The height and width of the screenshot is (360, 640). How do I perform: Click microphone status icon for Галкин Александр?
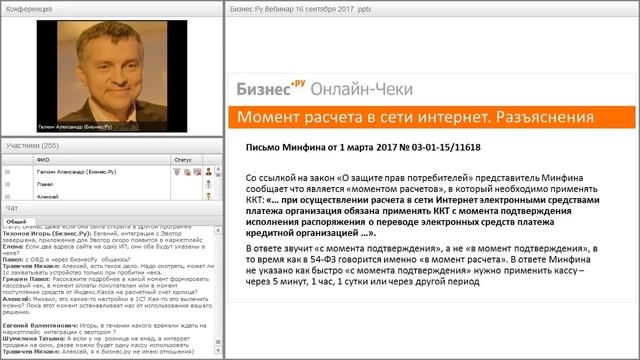point(177,172)
